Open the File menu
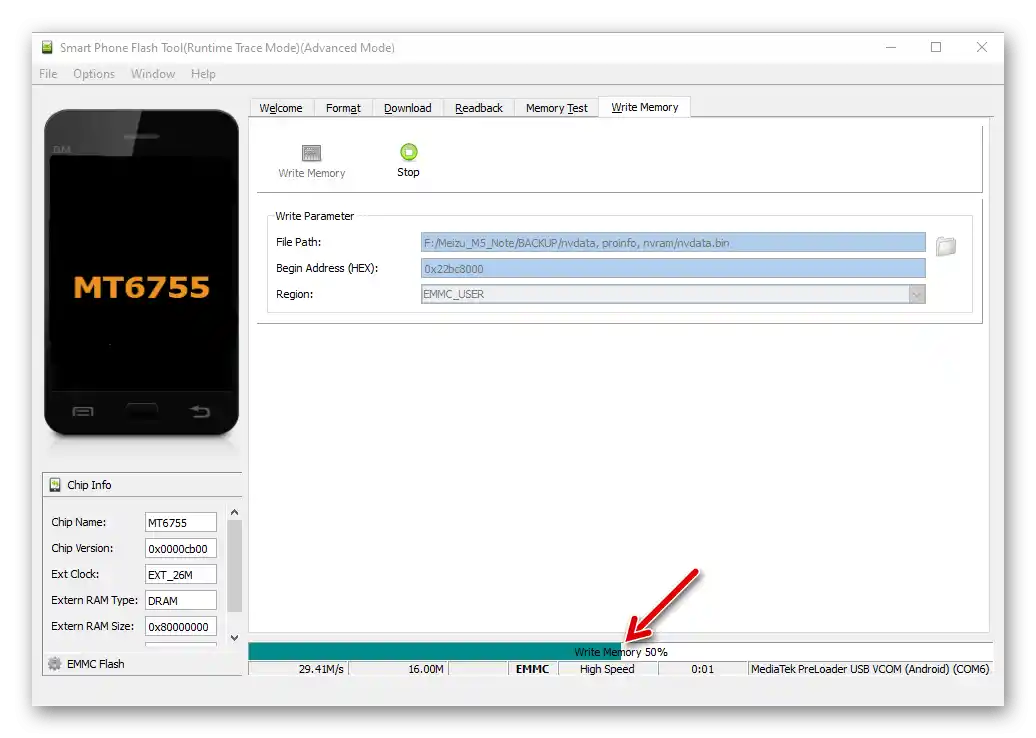Image resolution: width=1036 pixels, height=738 pixels. (48, 74)
